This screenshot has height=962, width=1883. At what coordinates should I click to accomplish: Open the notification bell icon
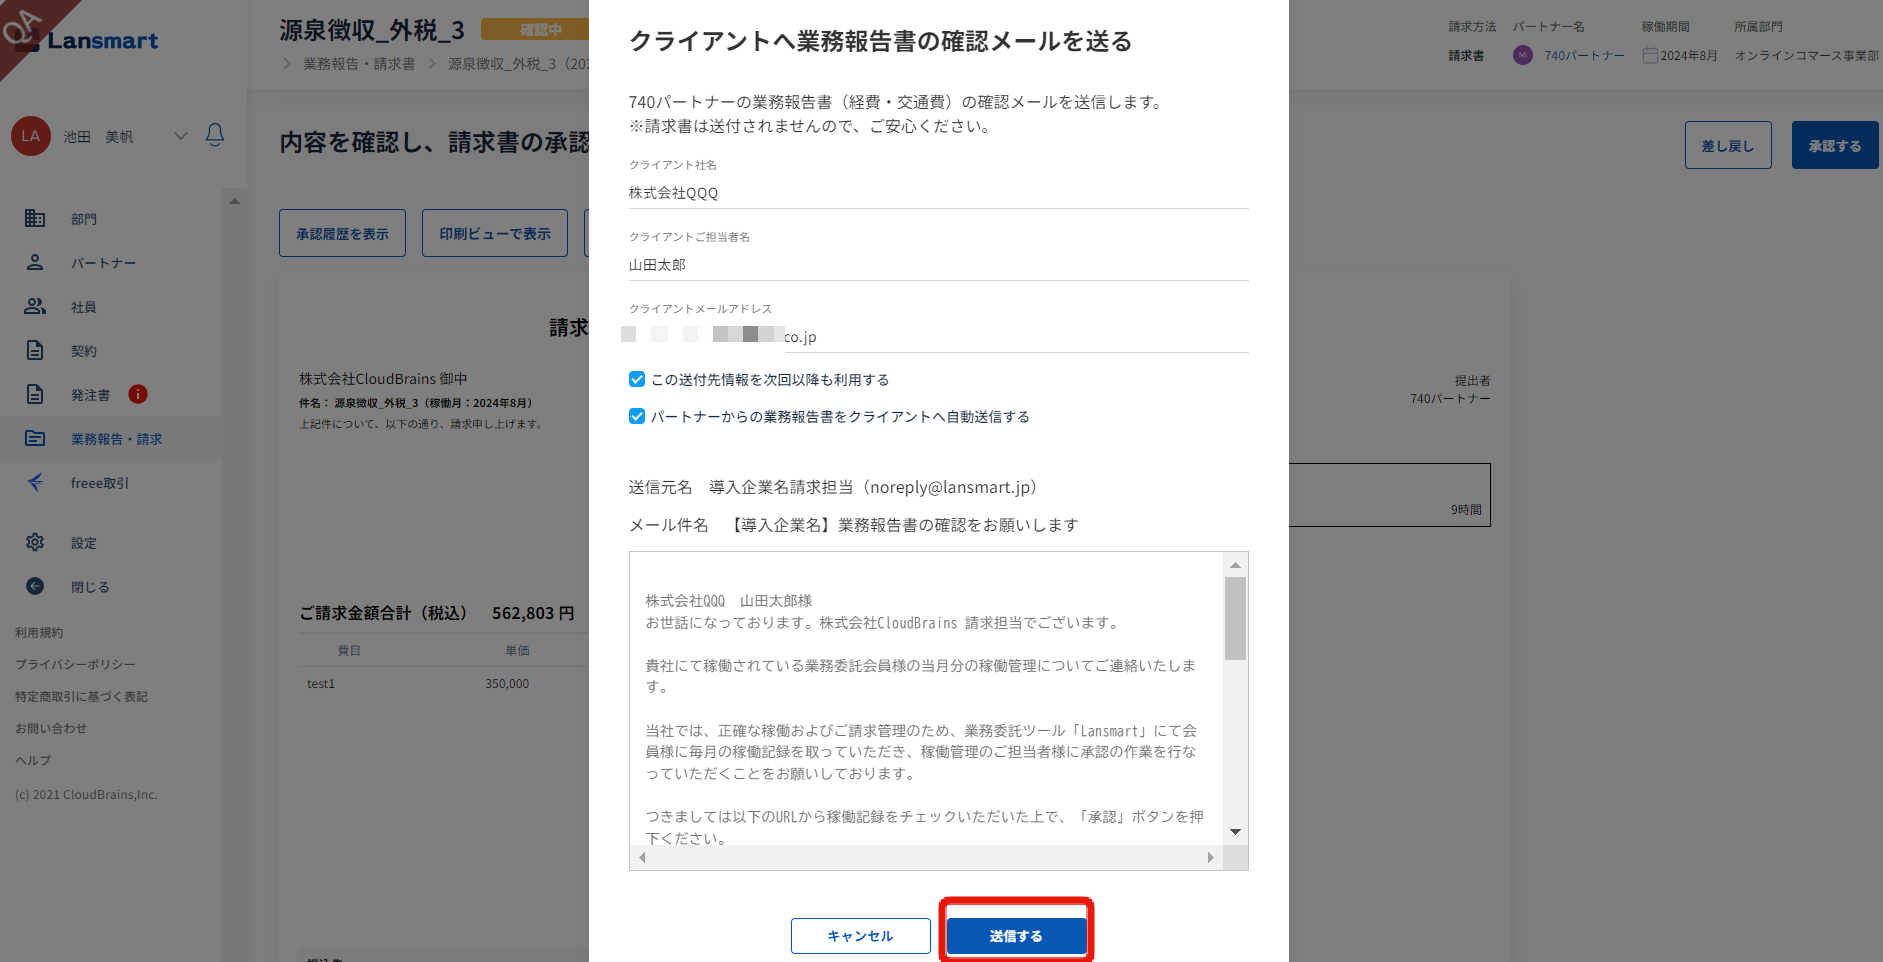tap(215, 135)
